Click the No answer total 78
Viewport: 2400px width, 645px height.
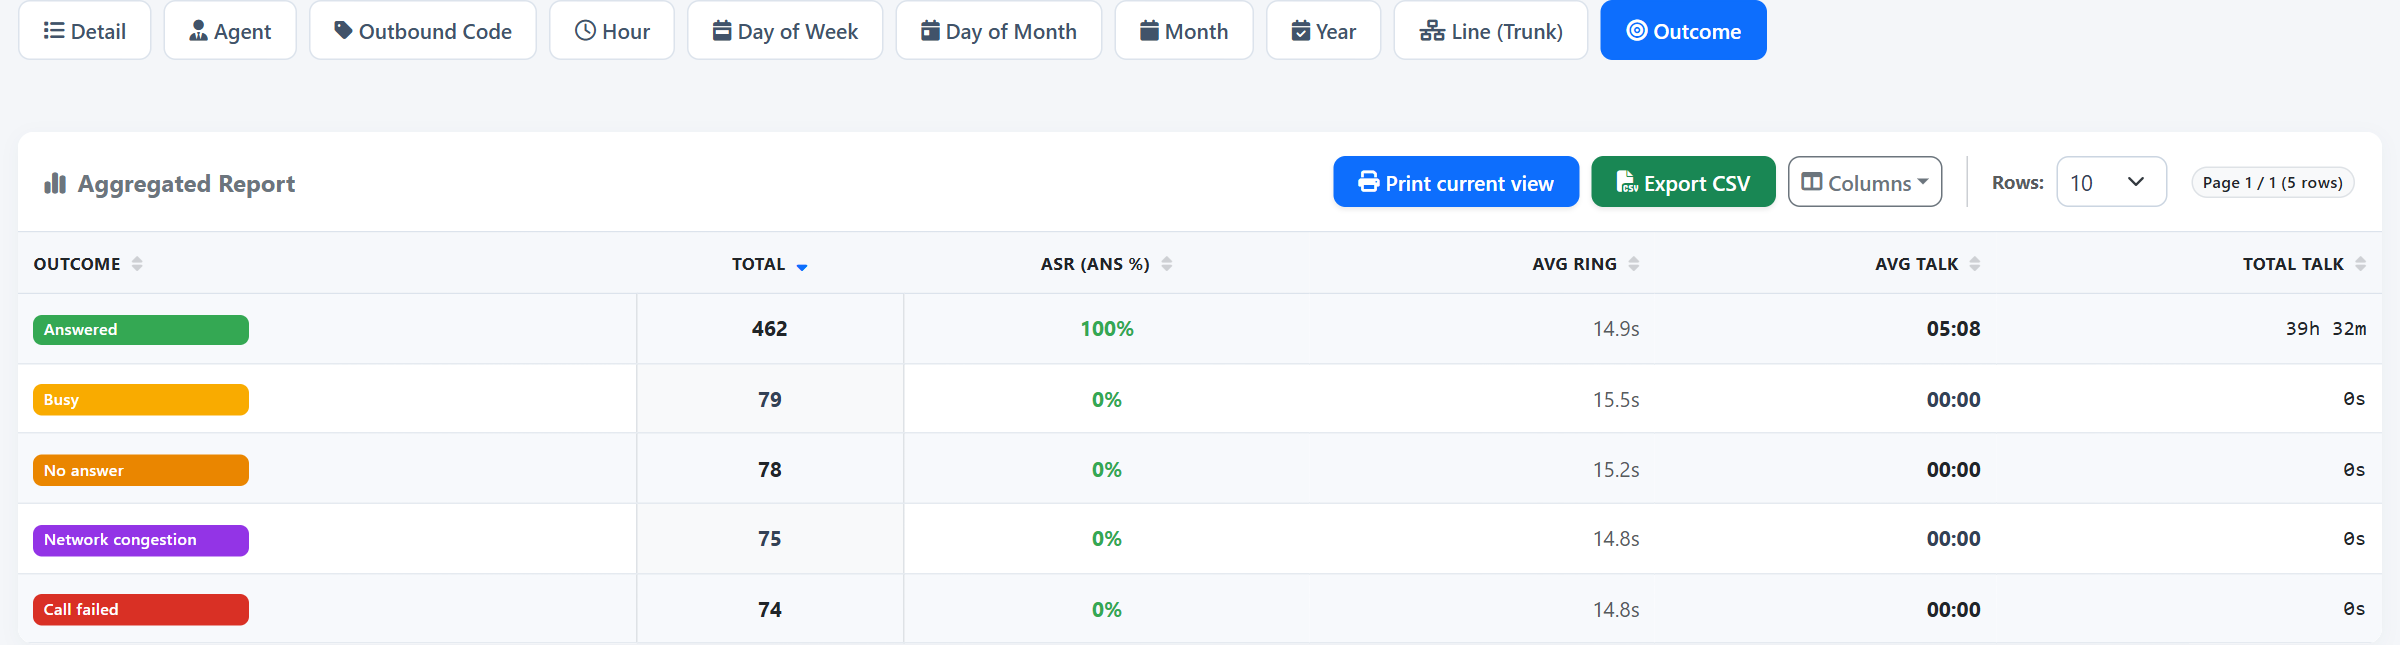pos(770,470)
